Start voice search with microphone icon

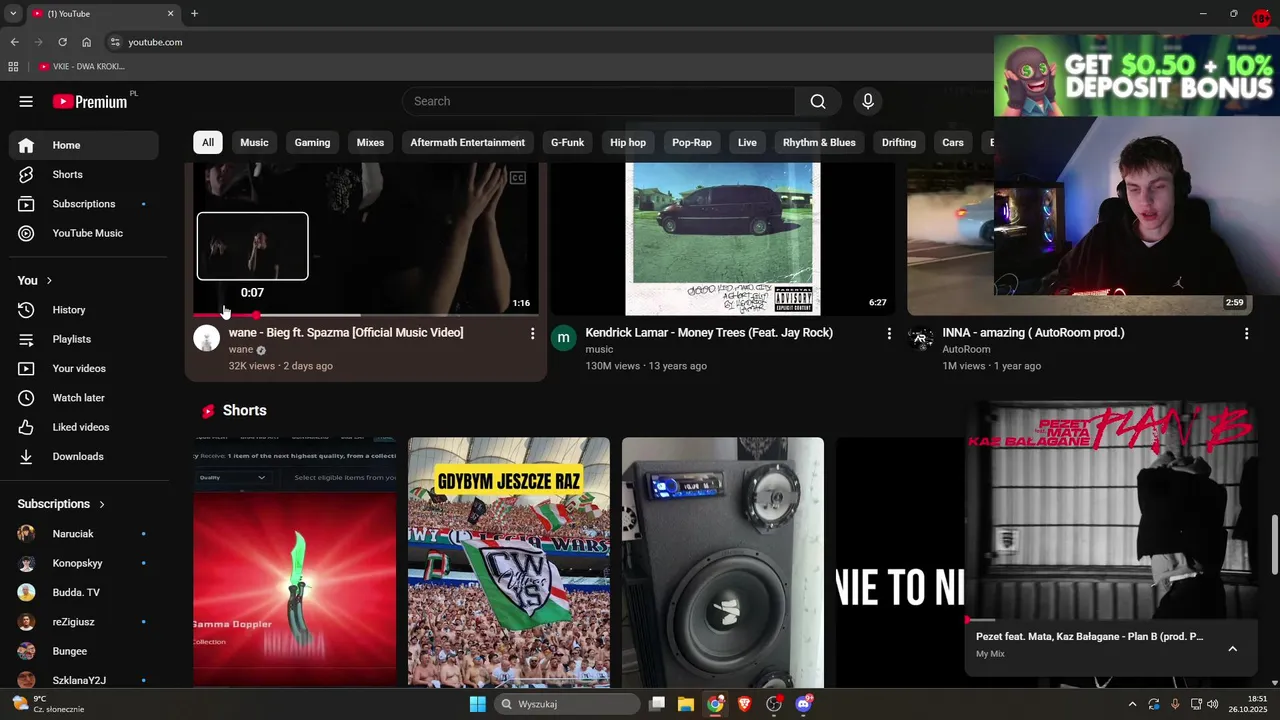[x=868, y=101]
